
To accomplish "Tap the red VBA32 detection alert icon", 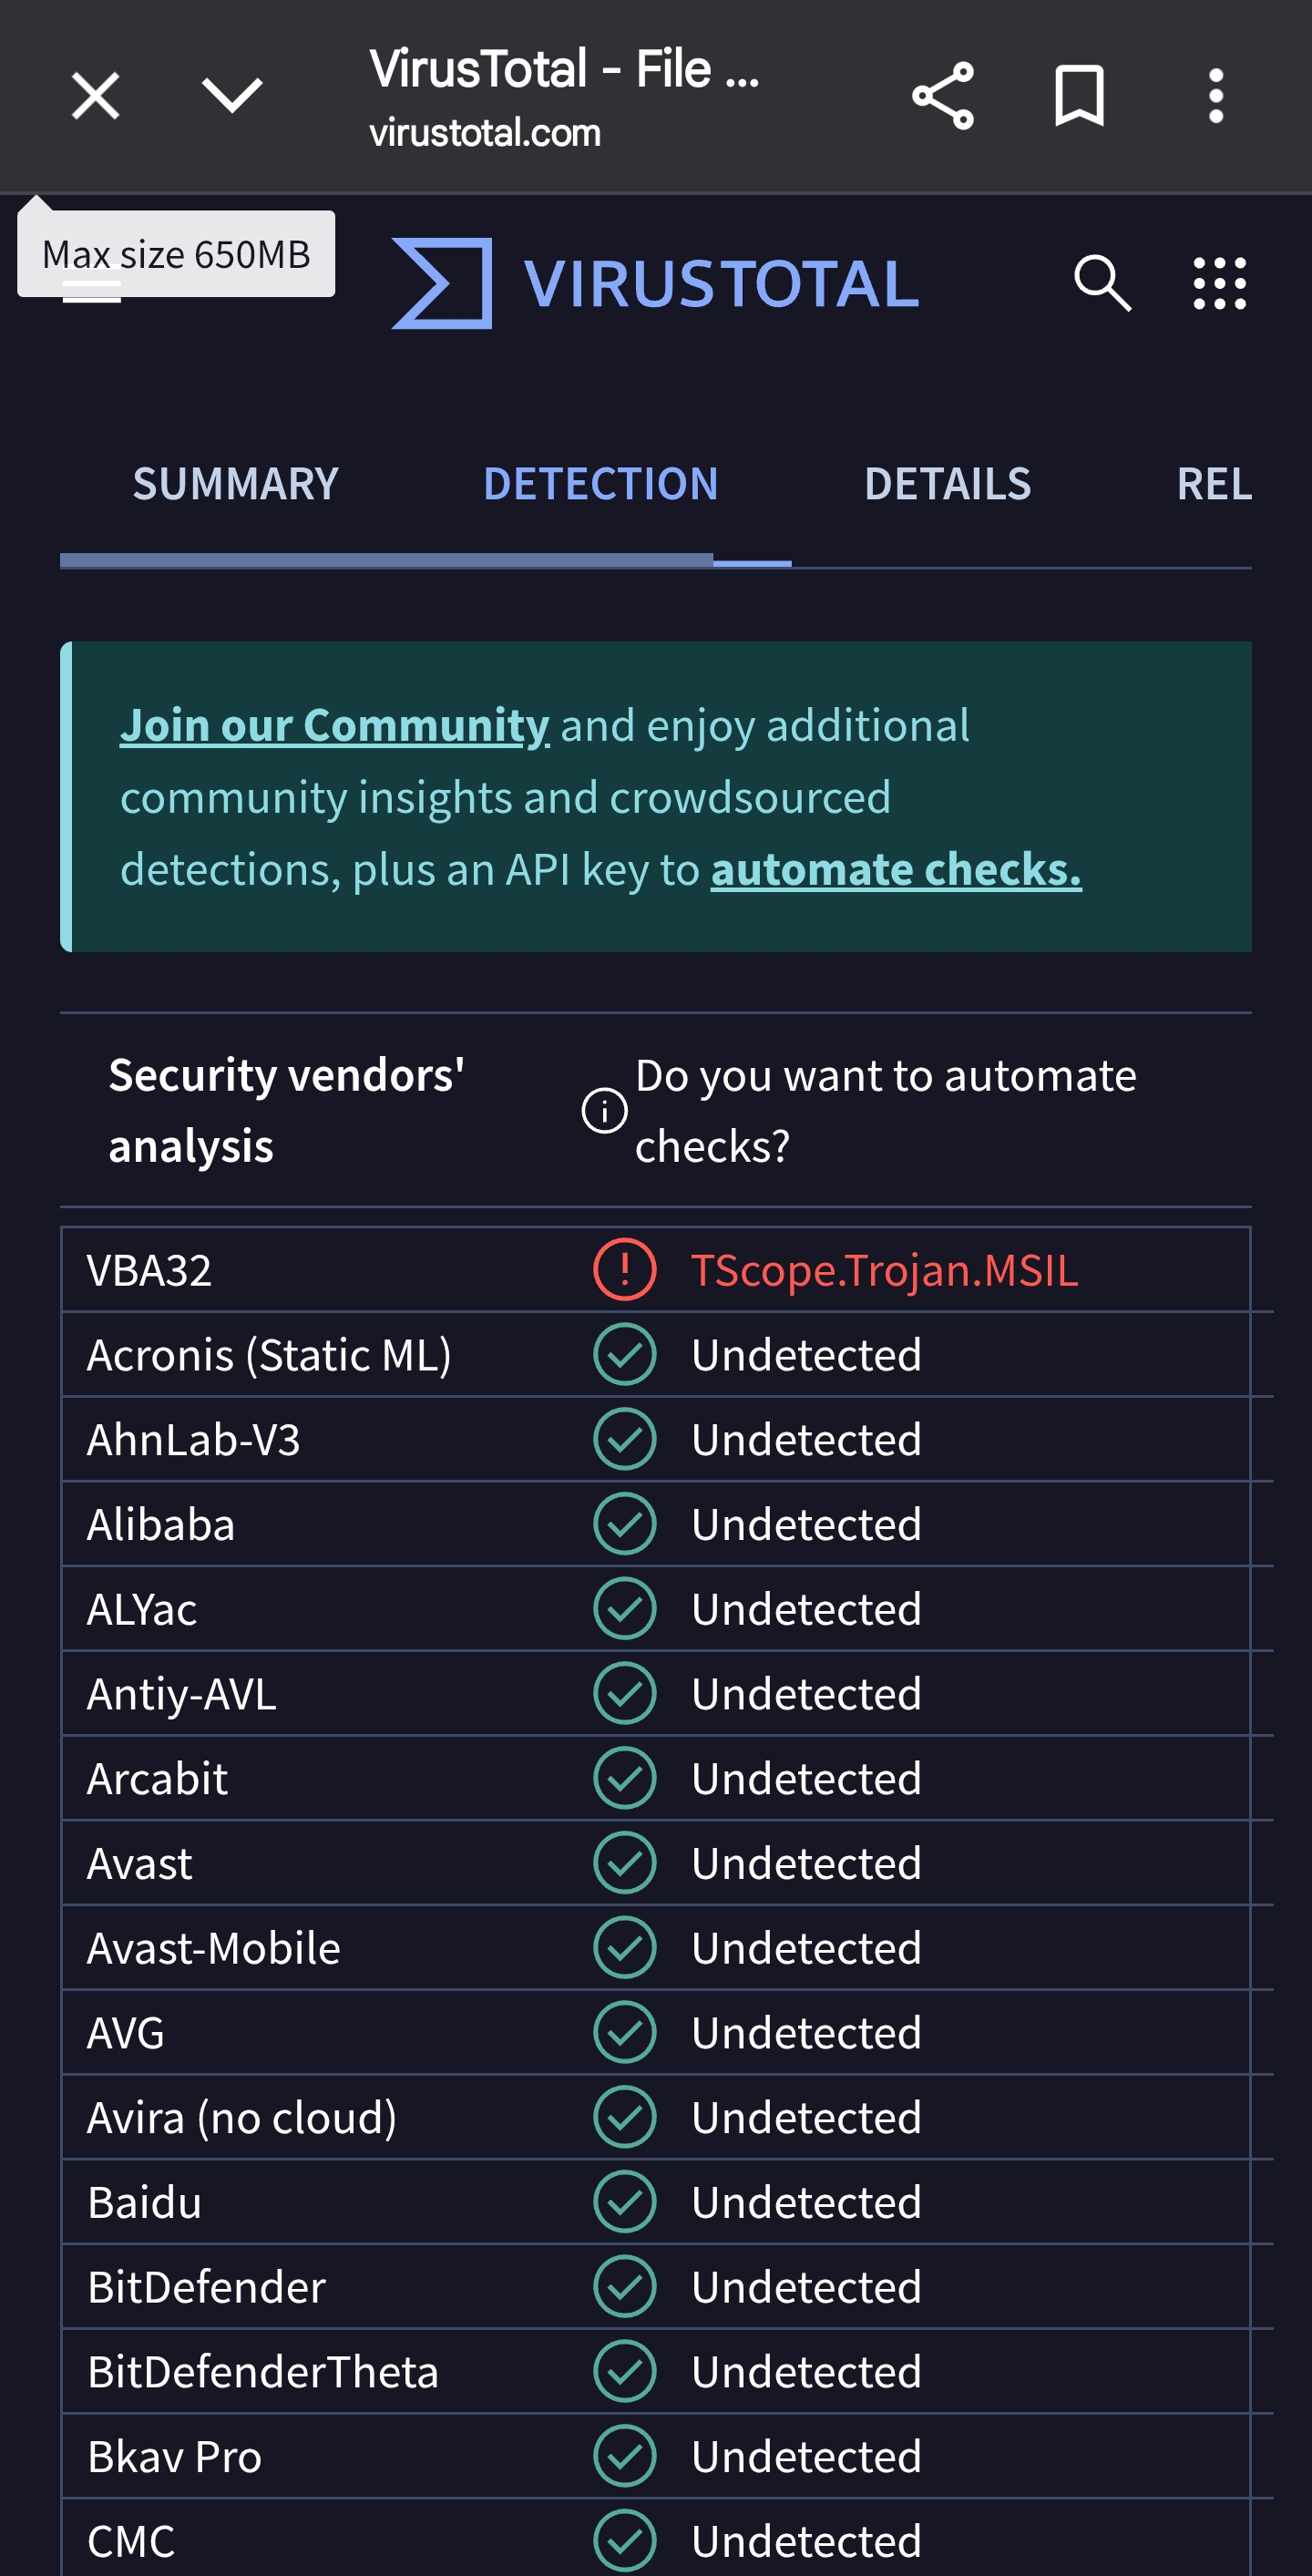I will tap(624, 1270).
